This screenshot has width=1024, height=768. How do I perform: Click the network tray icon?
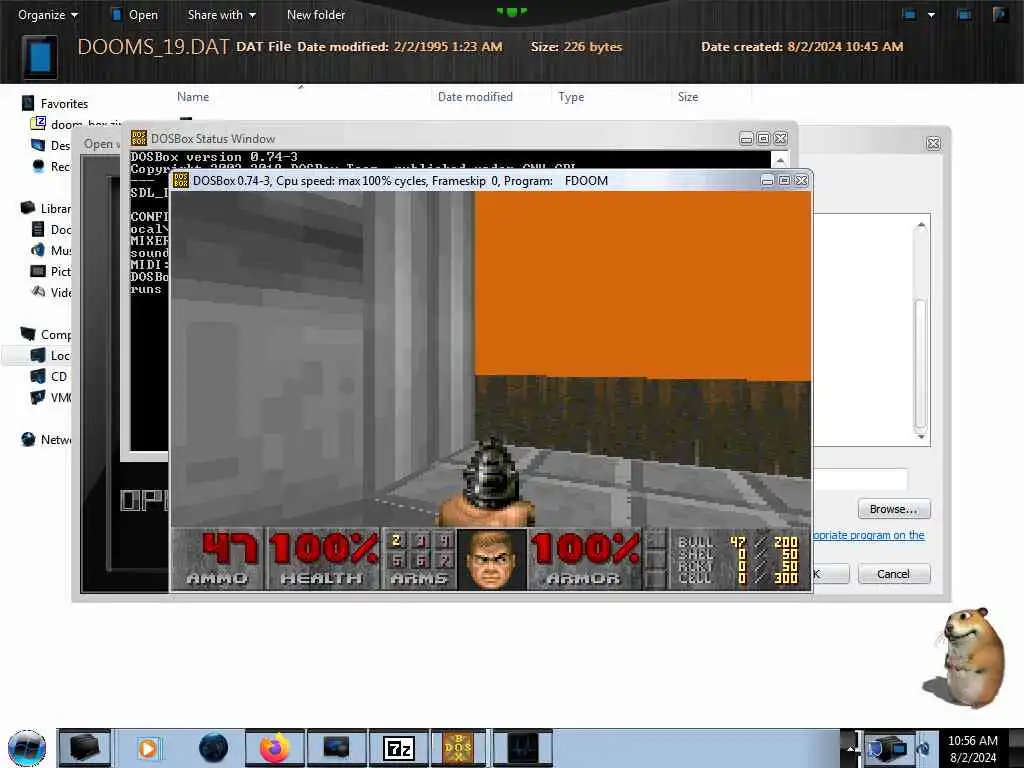click(887, 748)
